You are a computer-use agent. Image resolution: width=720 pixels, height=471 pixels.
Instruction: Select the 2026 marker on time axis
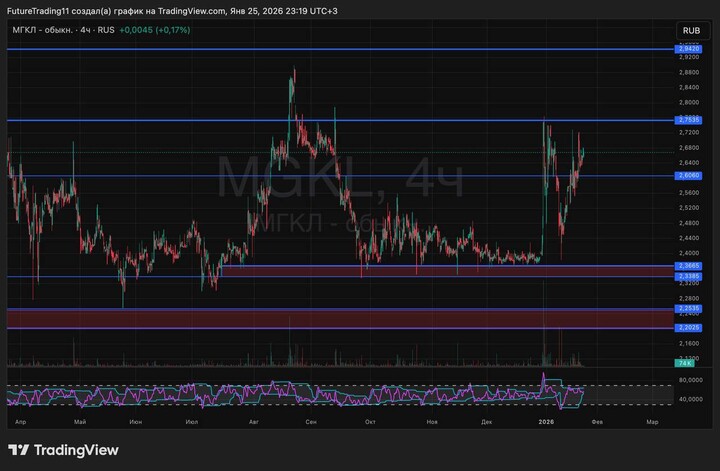tap(545, 422)
